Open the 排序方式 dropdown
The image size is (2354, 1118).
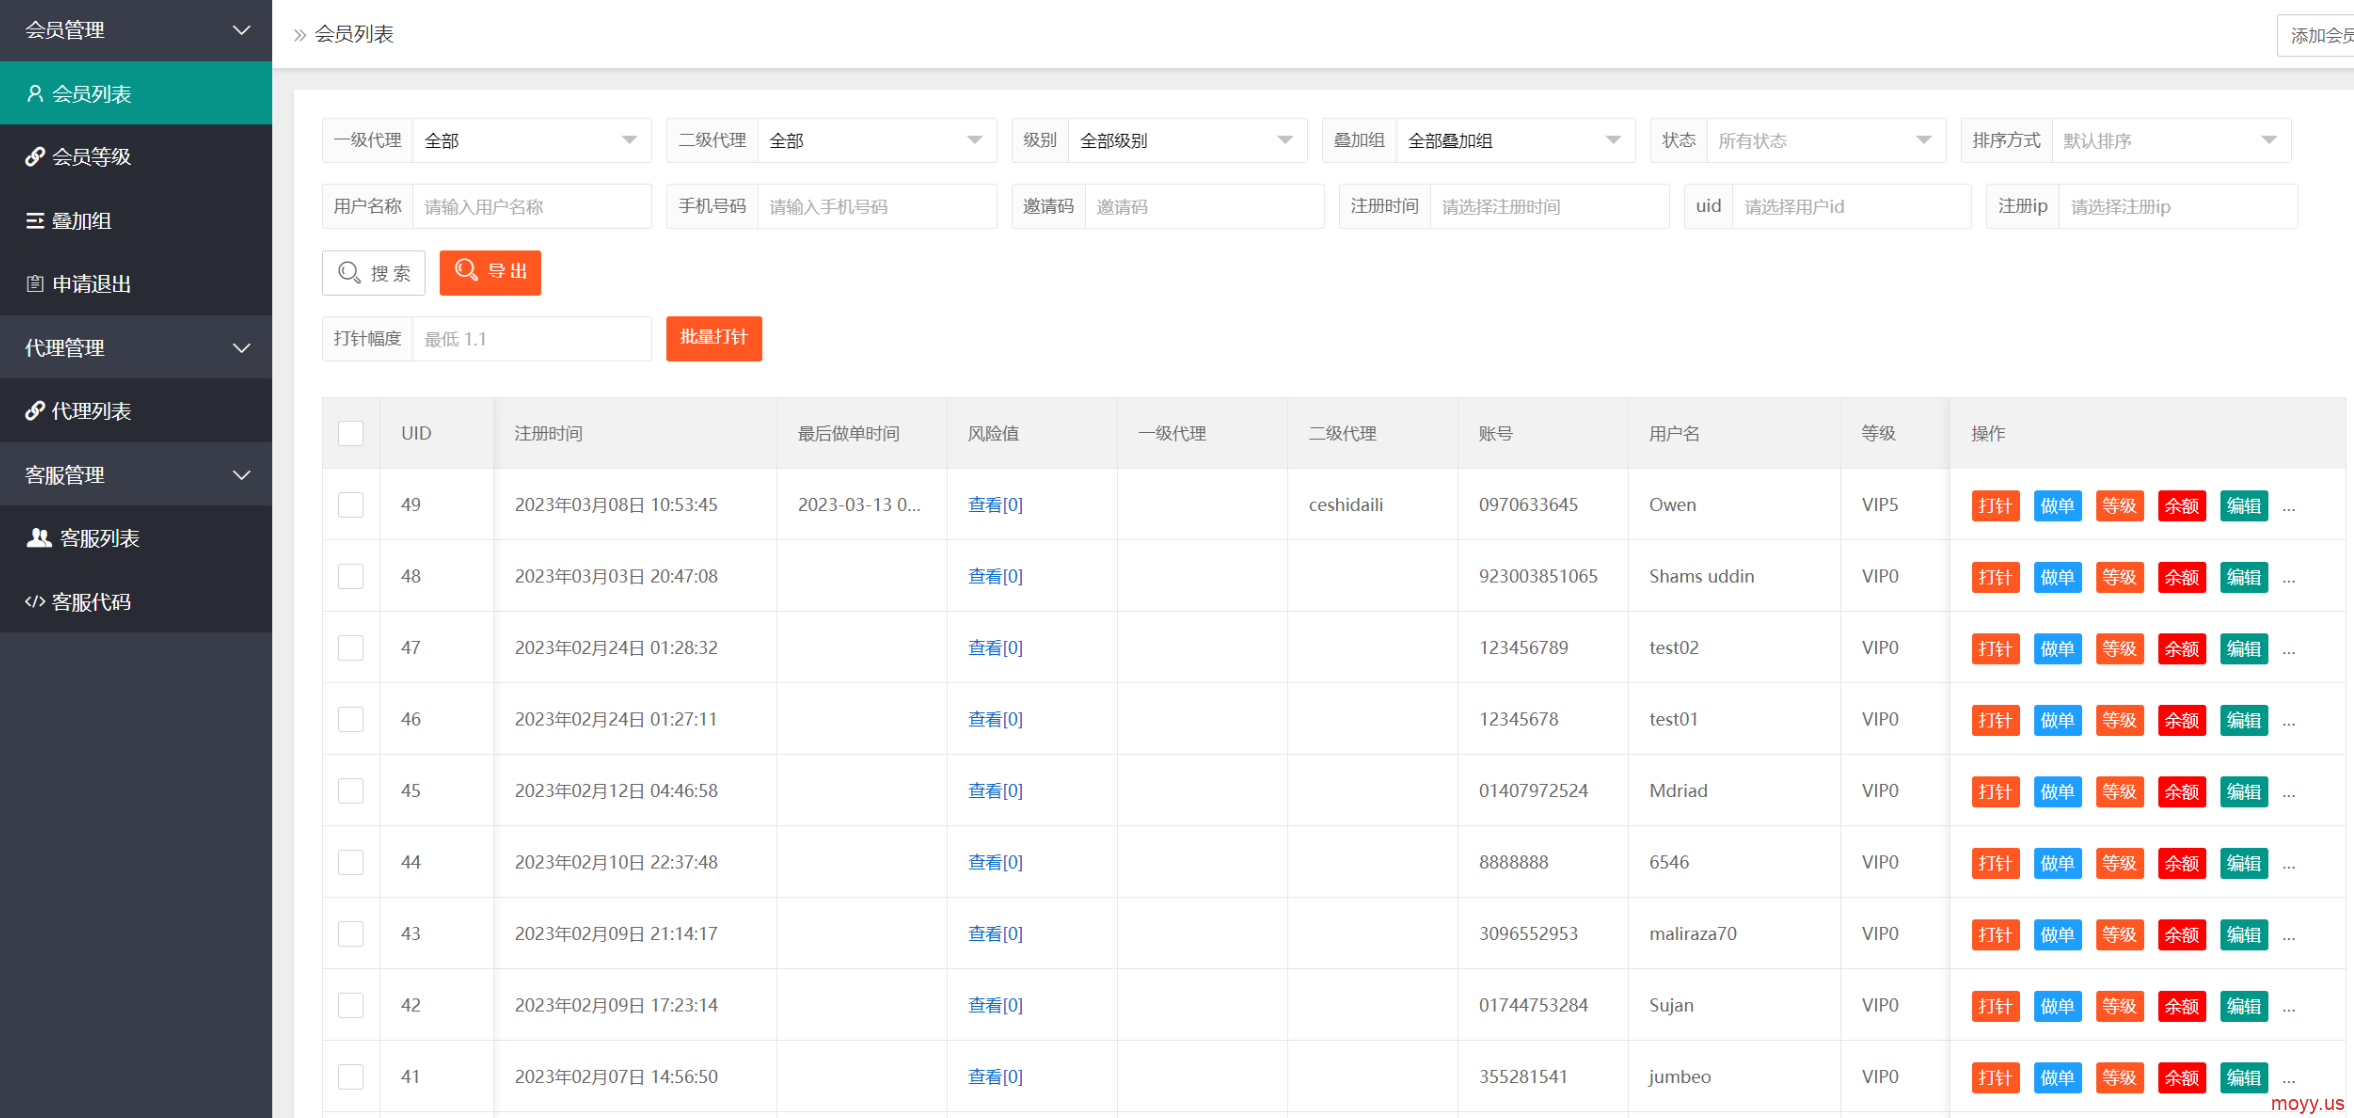coord(2171,140)
